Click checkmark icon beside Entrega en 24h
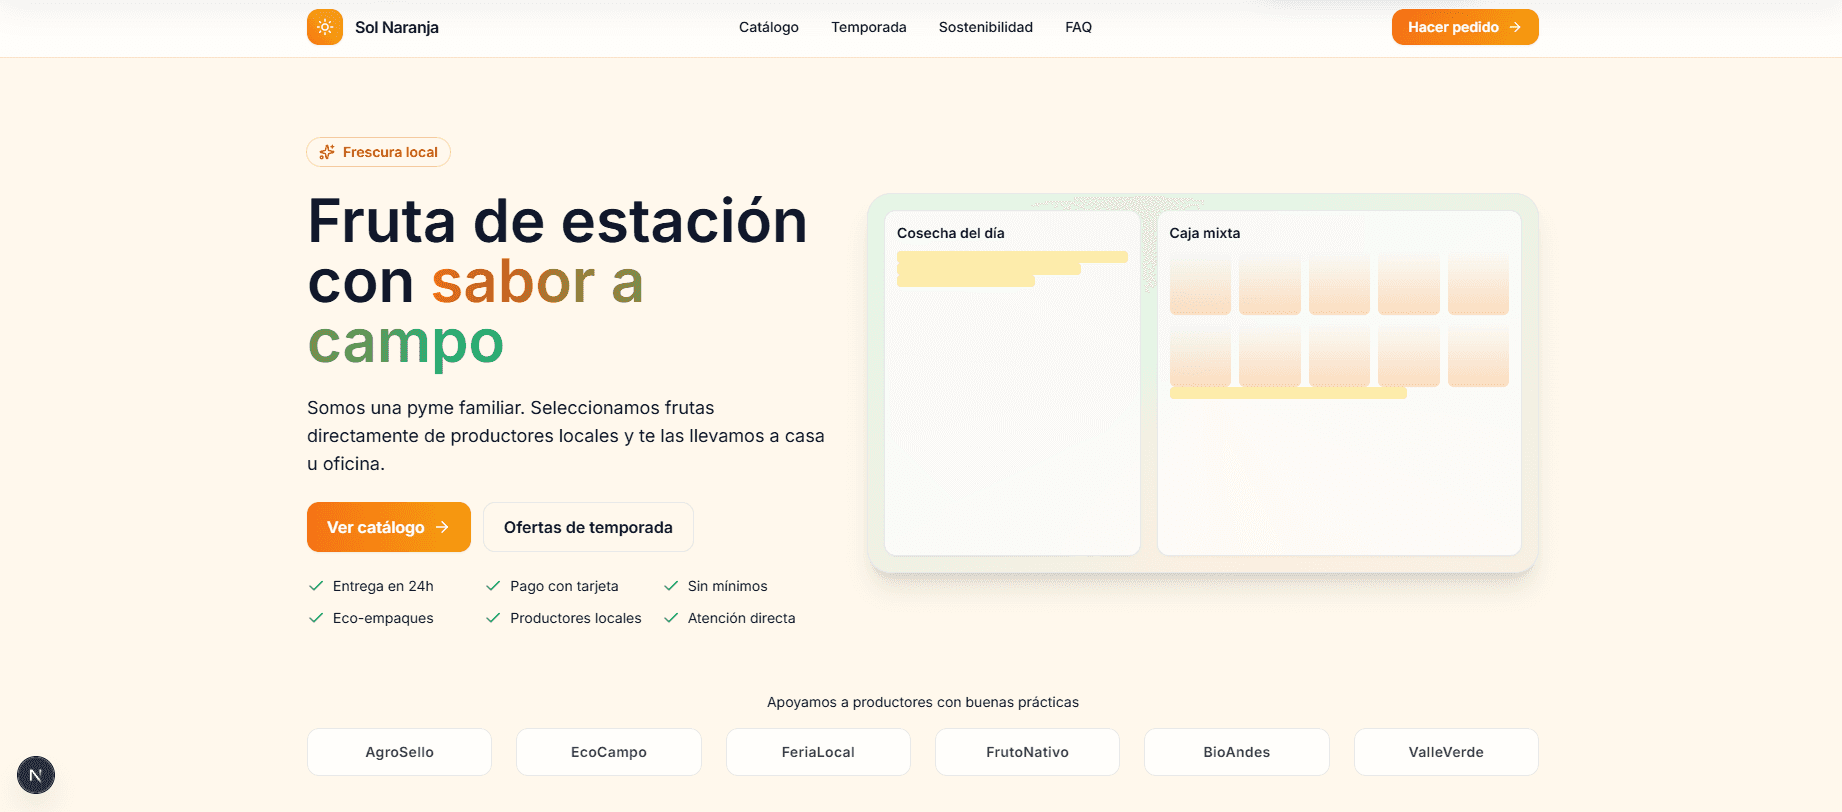This screenshot has height=812, width=1842. click(316, 586)
